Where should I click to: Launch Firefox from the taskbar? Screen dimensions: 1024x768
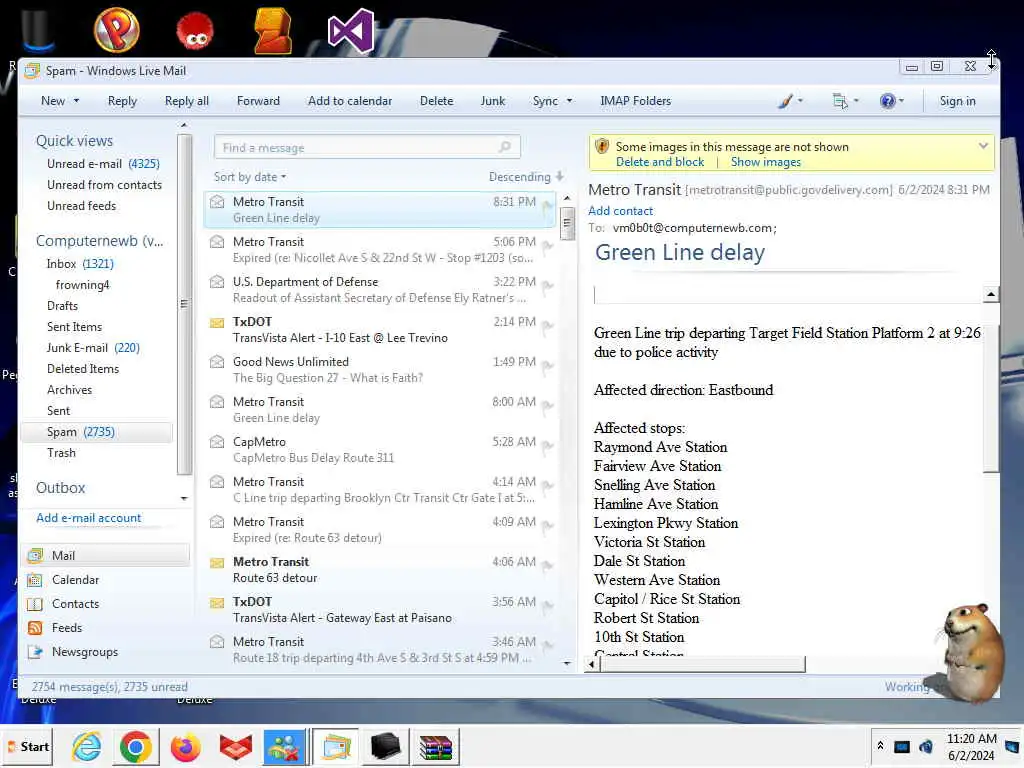[185, 748]
